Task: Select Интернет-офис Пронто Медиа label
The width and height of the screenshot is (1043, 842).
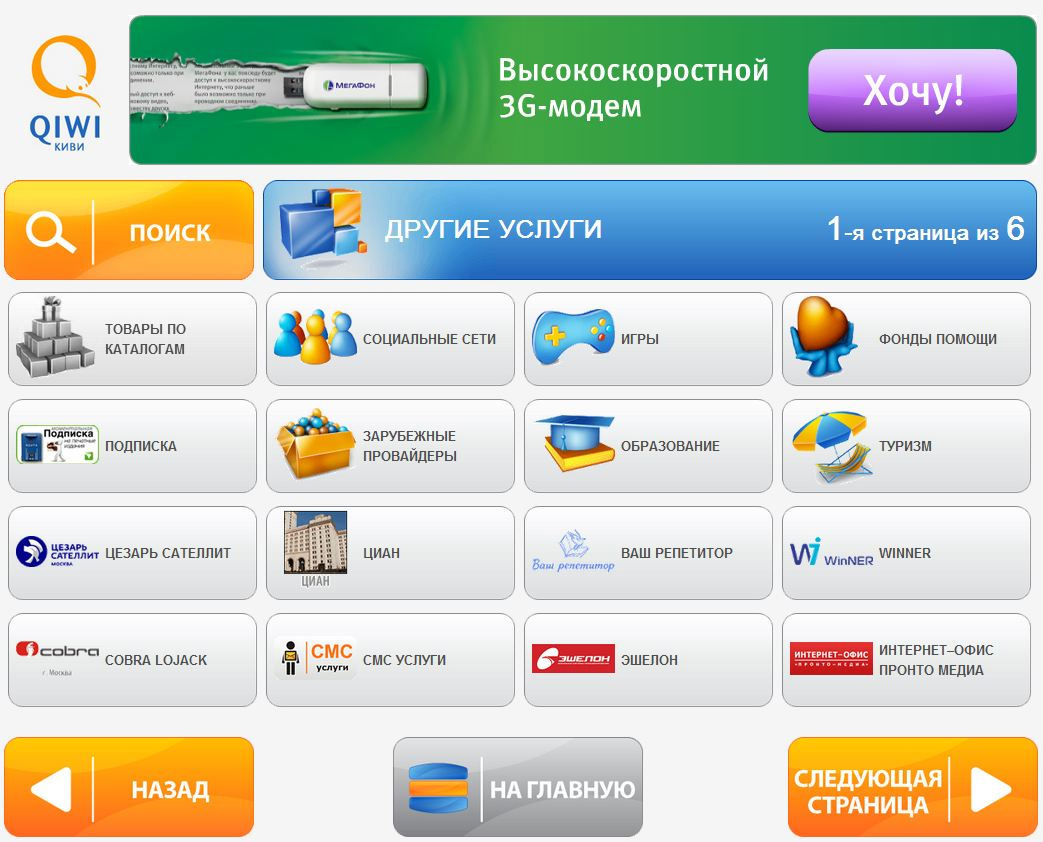Action: pyautogui.click(x=936, y=660)
